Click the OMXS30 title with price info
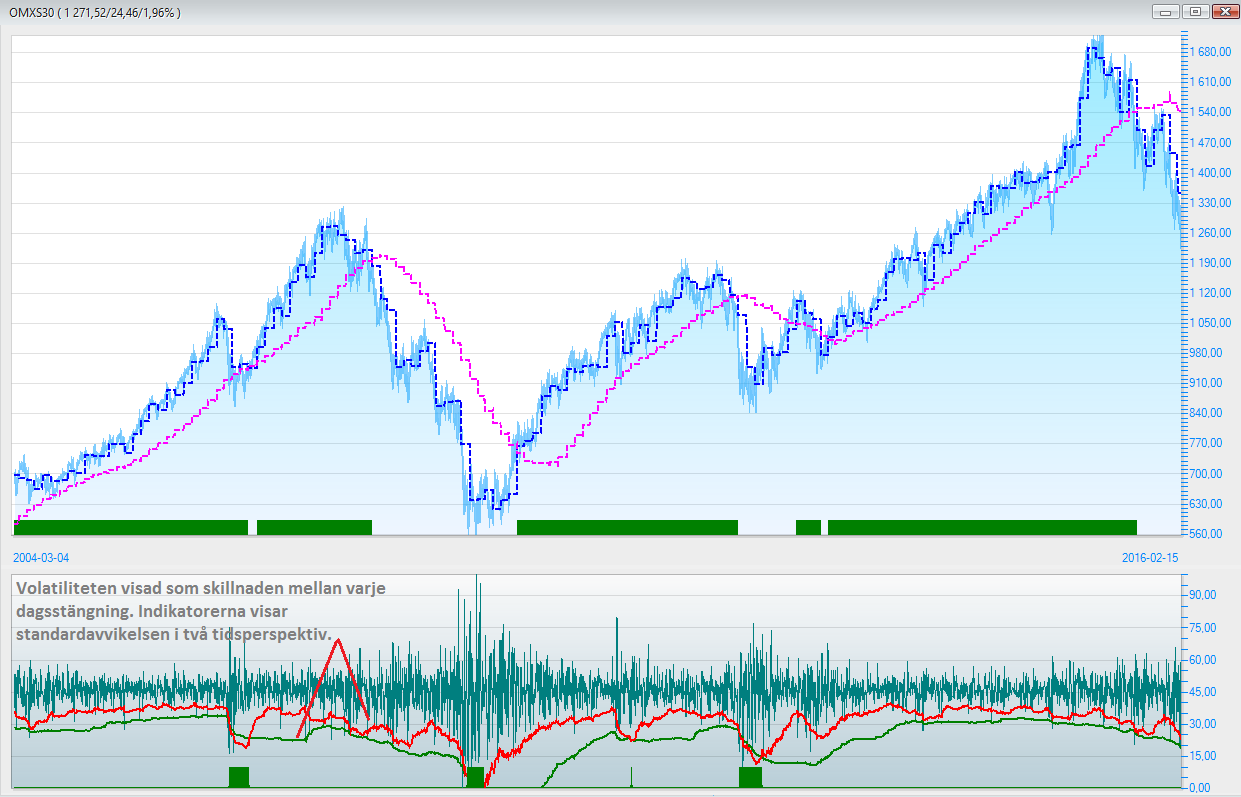 tap(95, 12)
